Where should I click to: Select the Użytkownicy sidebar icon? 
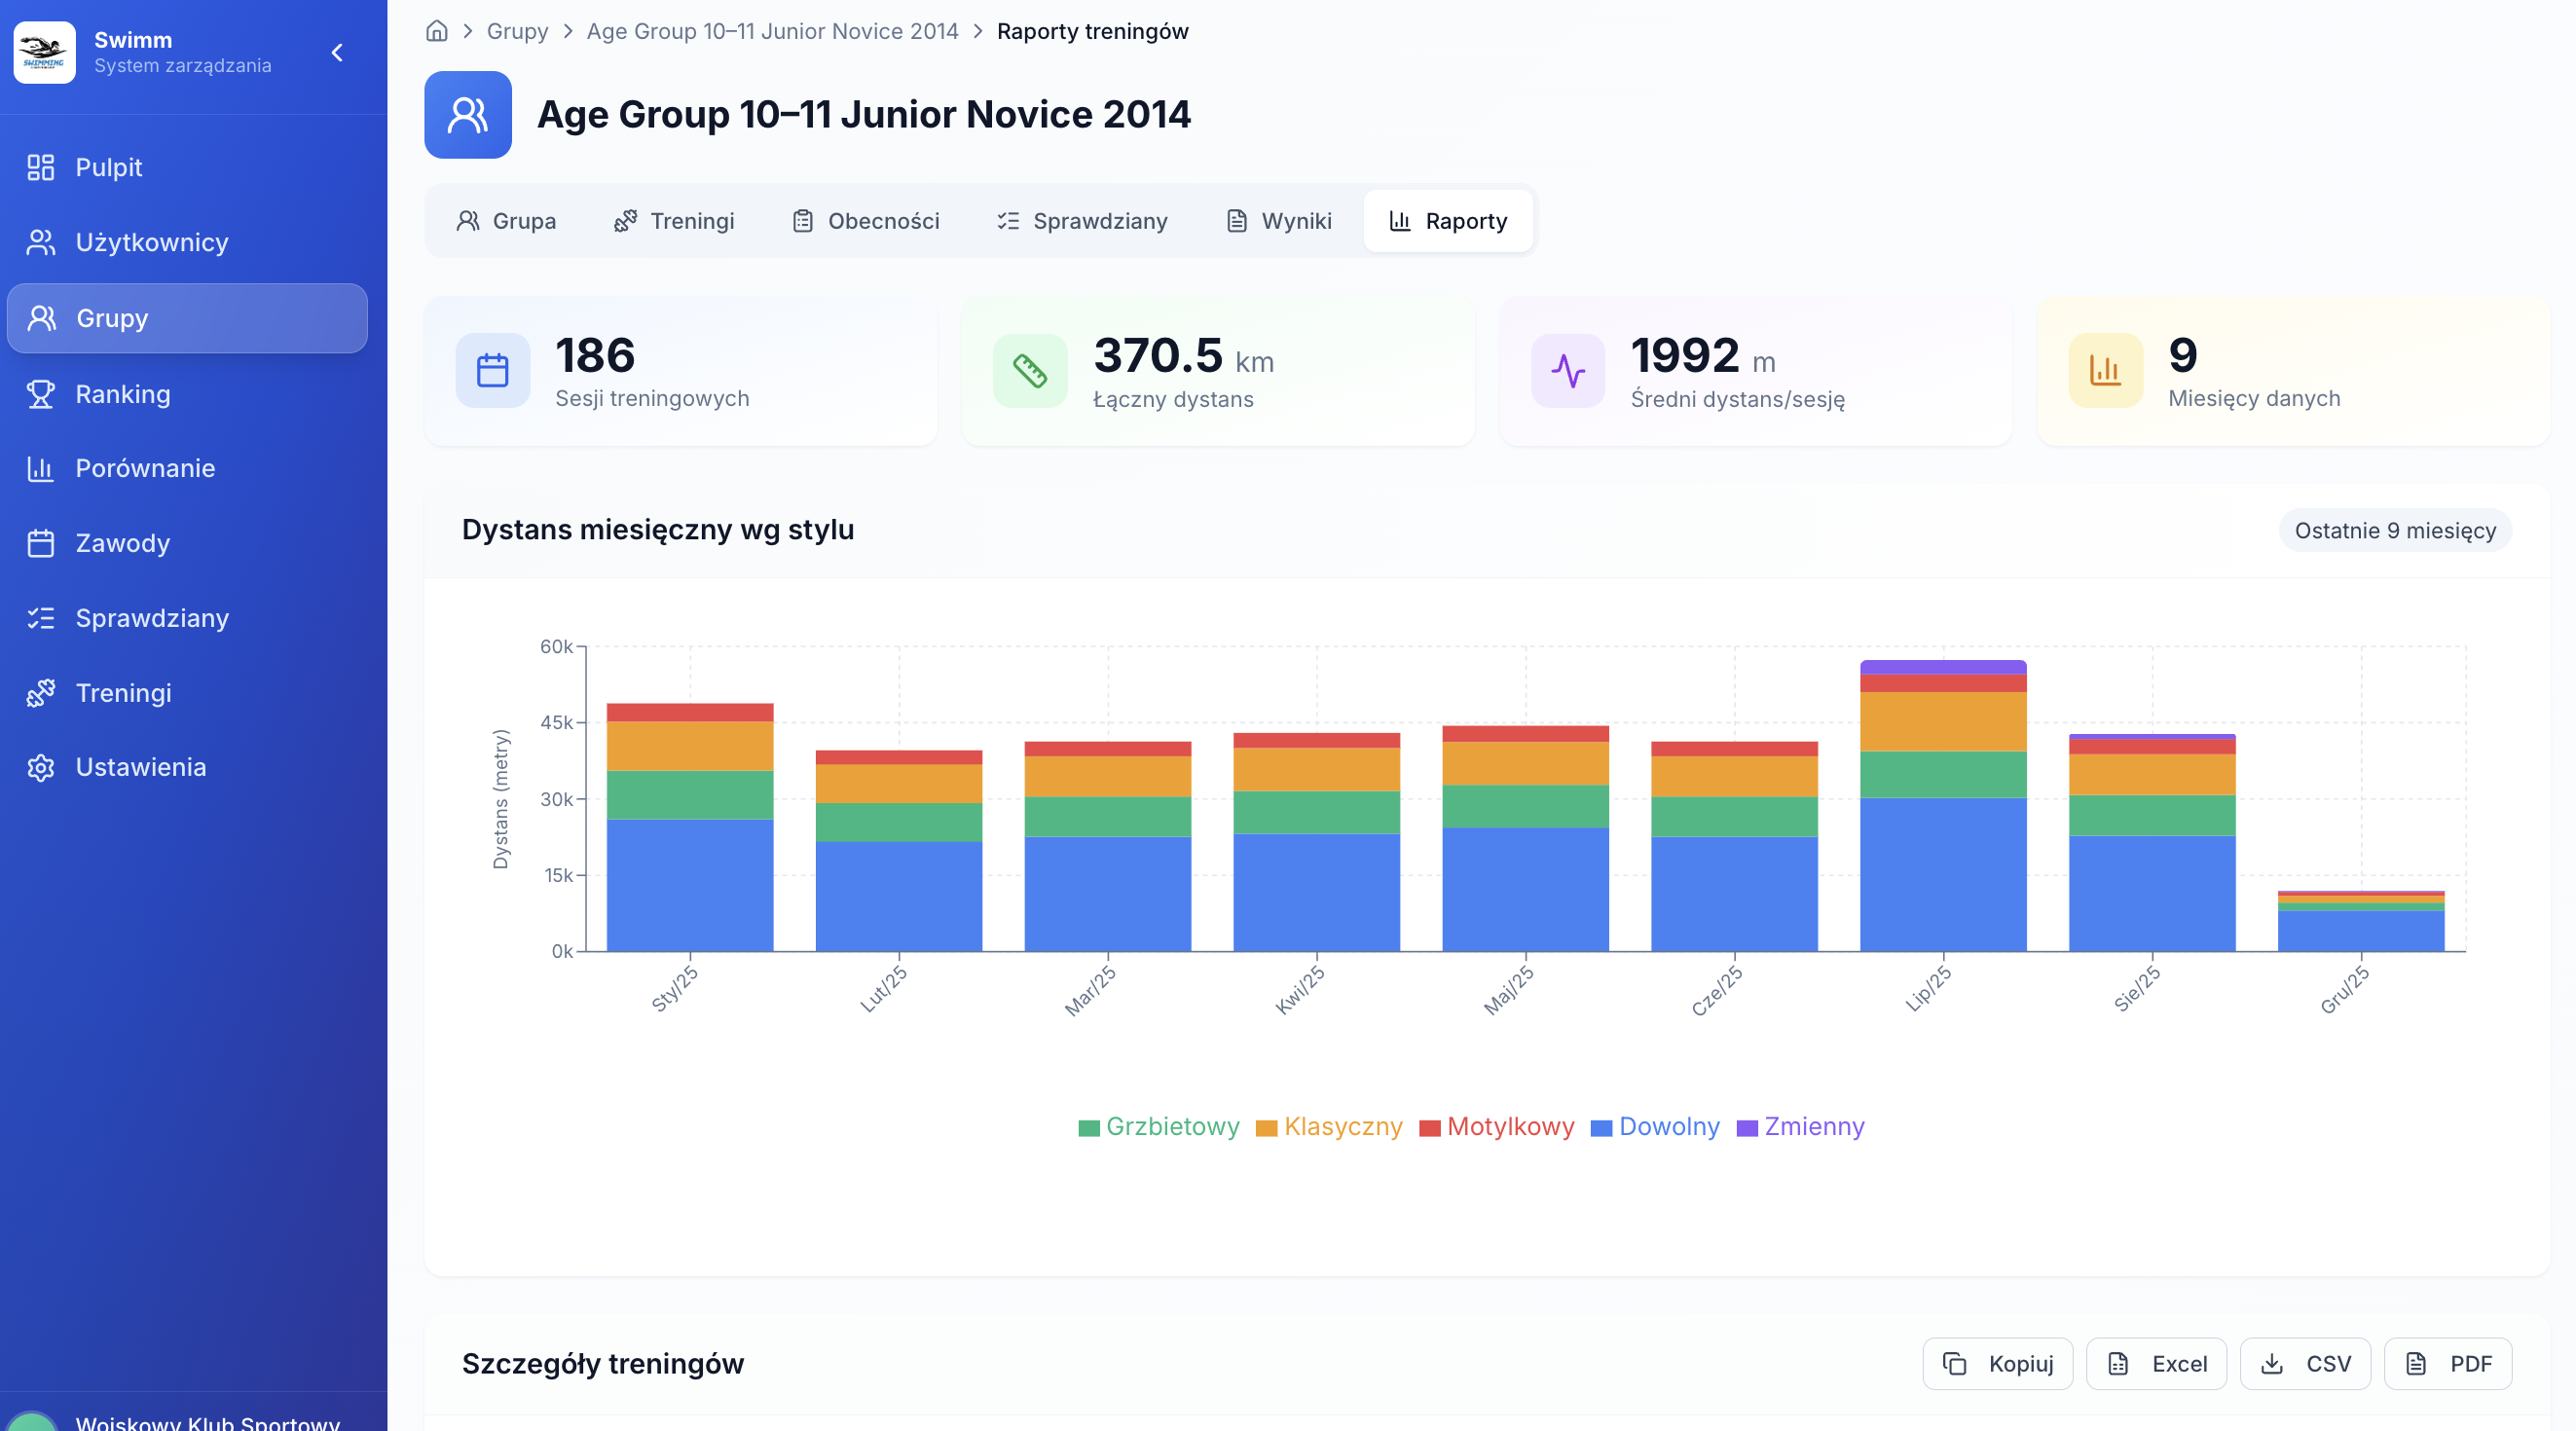coord(41,242)
